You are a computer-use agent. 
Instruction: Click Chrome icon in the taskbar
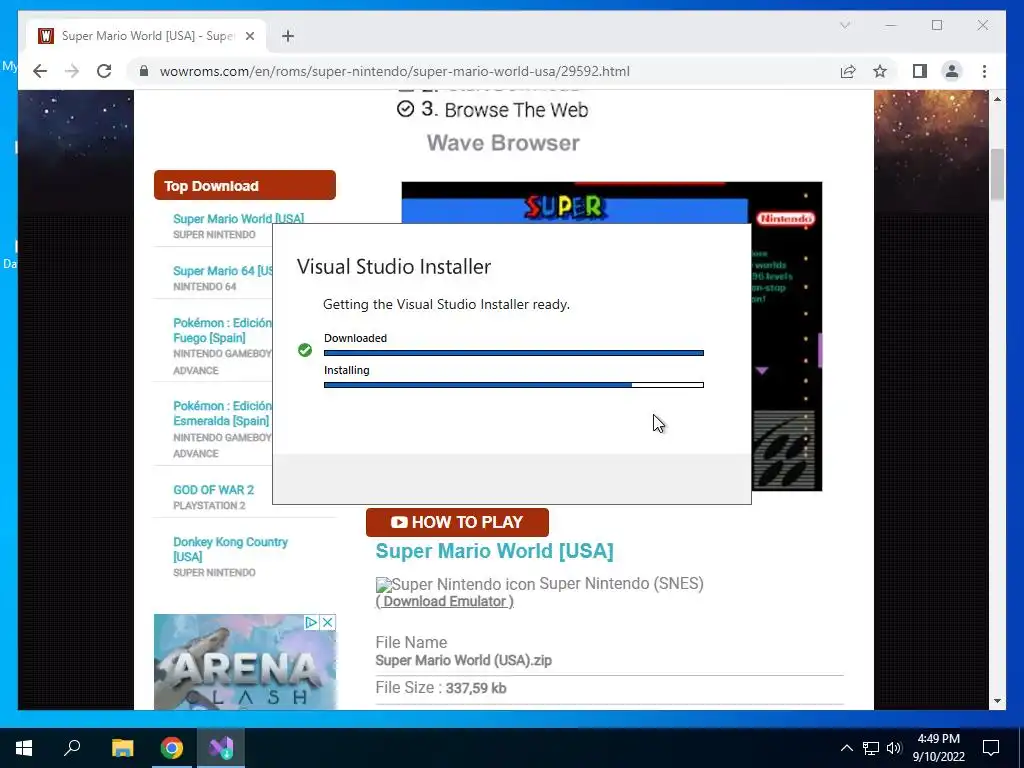point(172,748)
